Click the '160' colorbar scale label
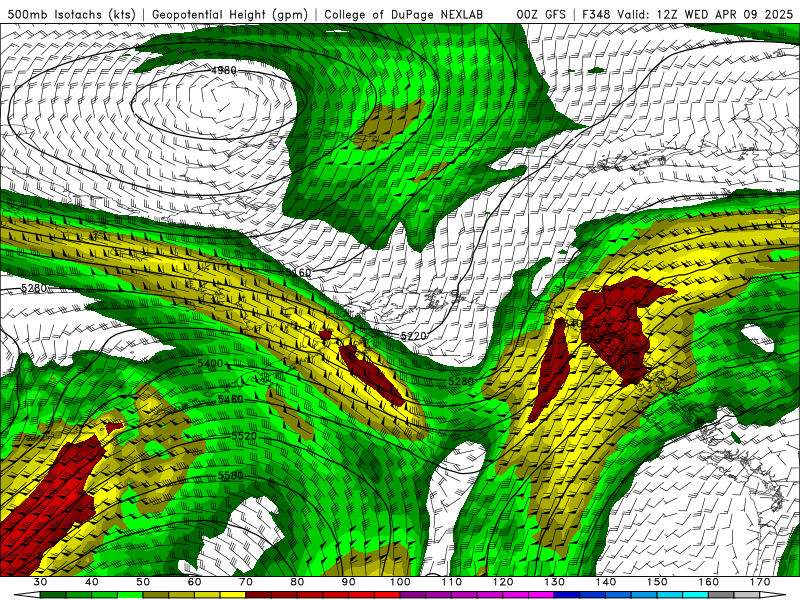Image resolution: width=800 pixels, height=600 pixels. click(708, 582)
